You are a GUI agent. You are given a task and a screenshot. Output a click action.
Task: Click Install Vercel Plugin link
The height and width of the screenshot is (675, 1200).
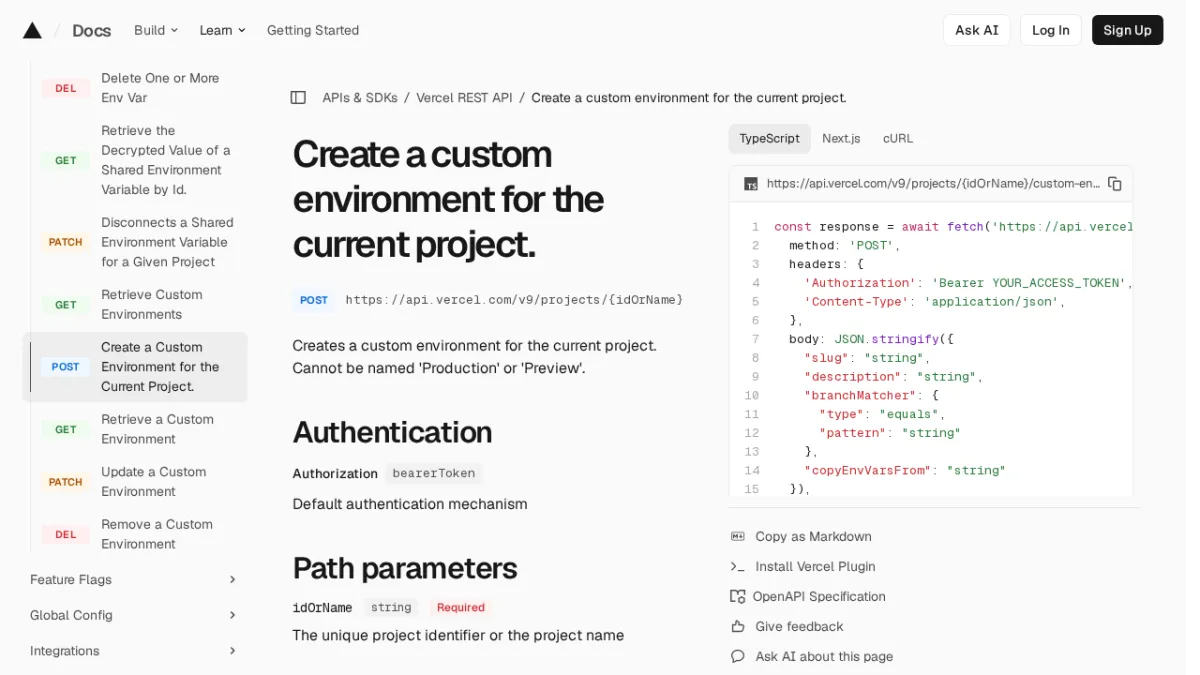pos(815,567)
